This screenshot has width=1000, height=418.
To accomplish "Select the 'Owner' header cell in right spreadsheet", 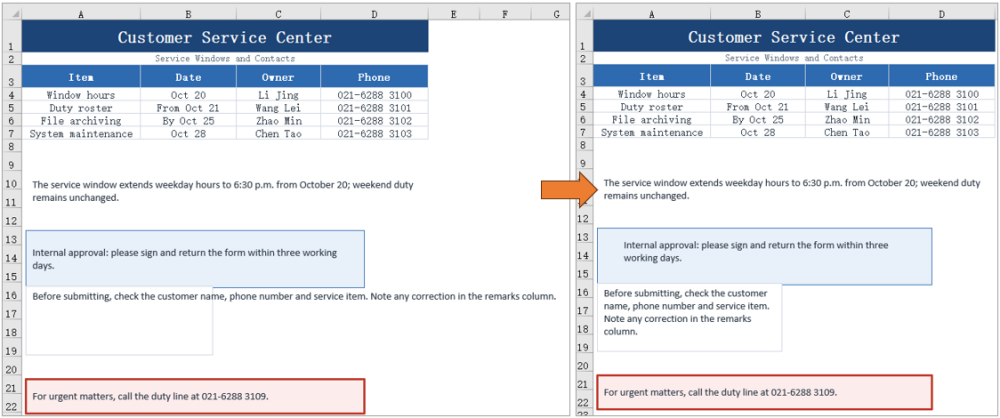I will [x=847, y=76].
